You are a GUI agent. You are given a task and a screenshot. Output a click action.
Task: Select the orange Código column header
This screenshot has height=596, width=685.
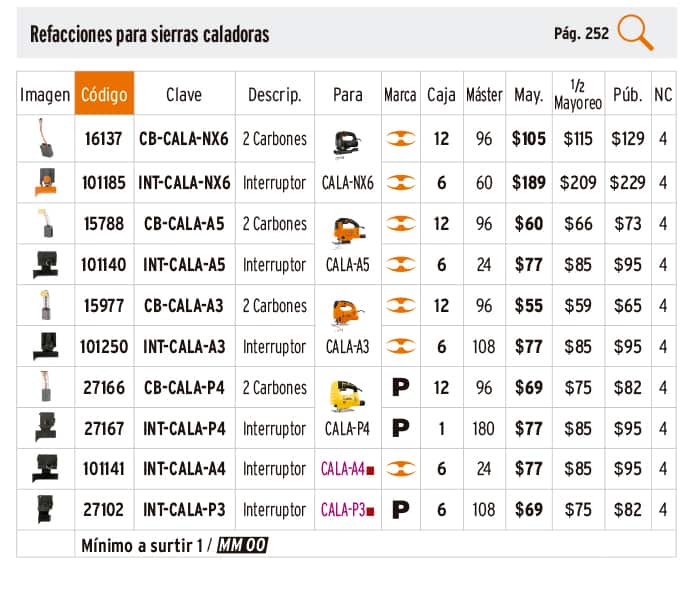pos(104,95)
